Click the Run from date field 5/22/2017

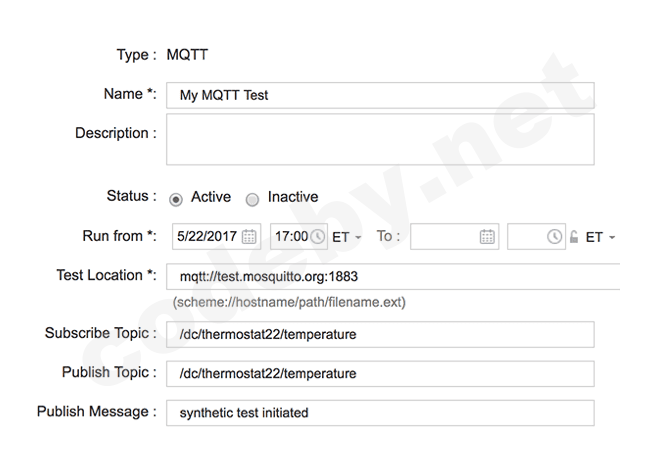[x=206, y=237]
